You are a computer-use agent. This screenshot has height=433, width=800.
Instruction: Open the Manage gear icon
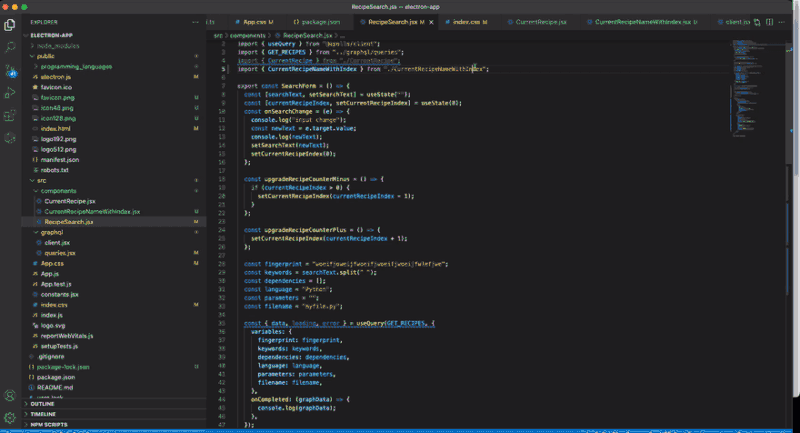click(x=10, y=418)
